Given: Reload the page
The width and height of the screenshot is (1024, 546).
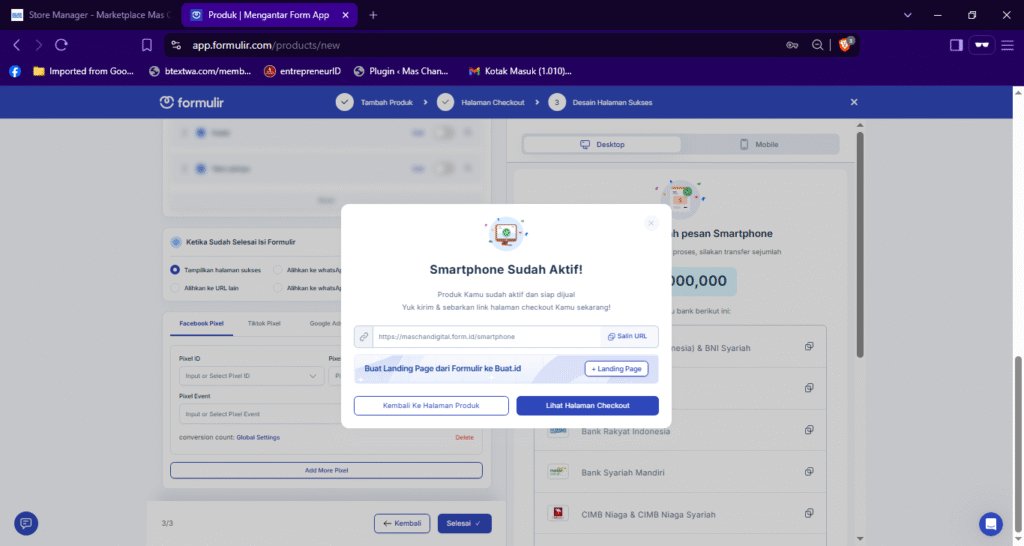Looking at the screenshot, I should [x=61, y=45].
